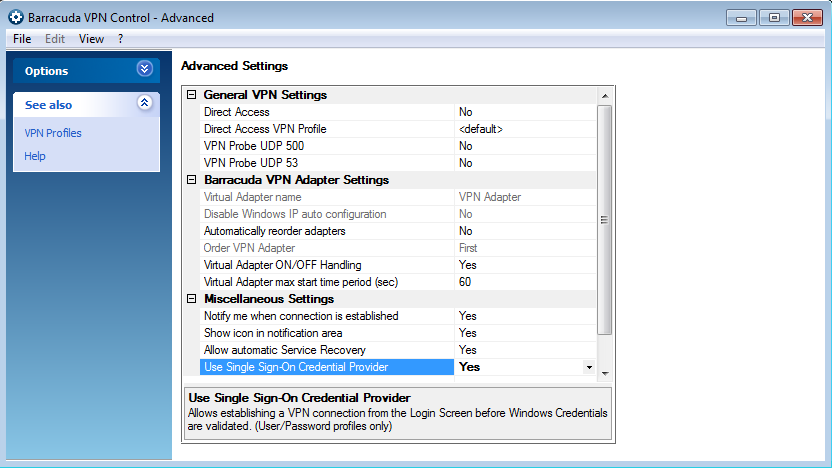Open the ? help menu

[121, 39]
